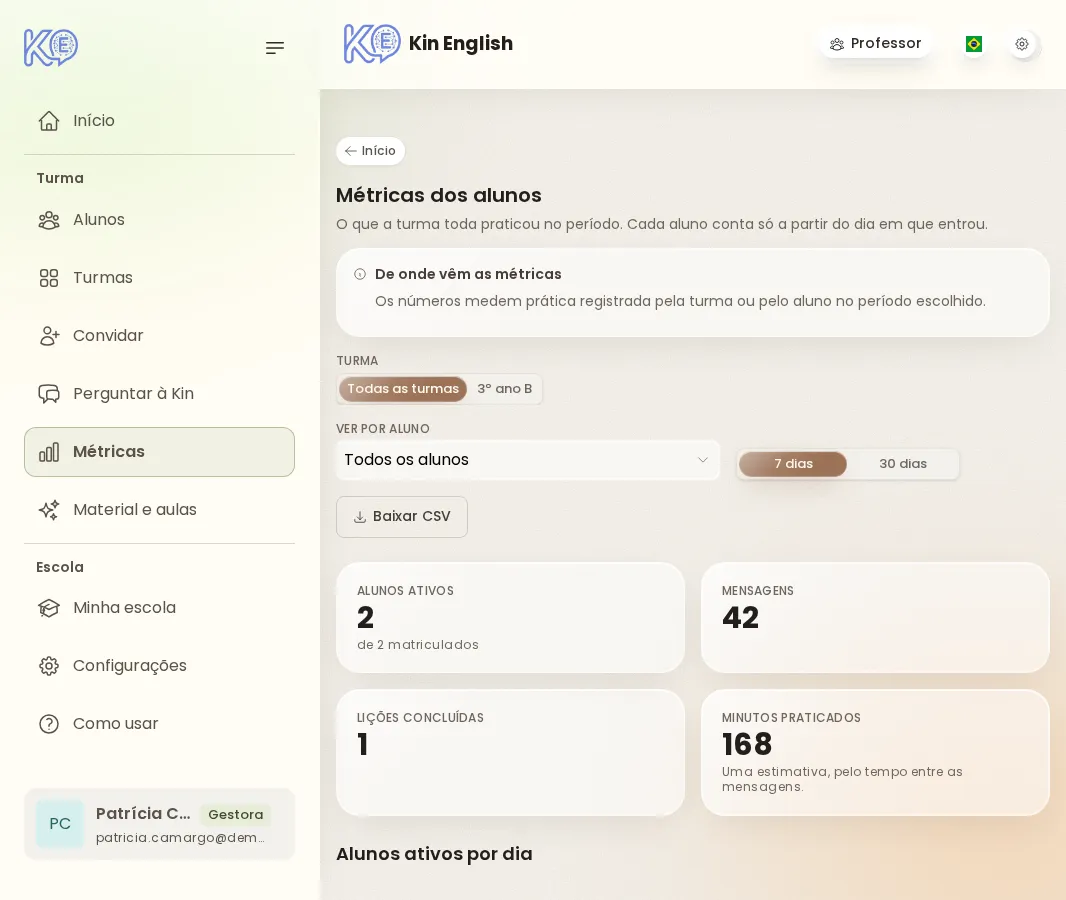Open settings via the top-right gear icon
This screenshot has height=900, width=1066.
click(x=1022, y=44)
